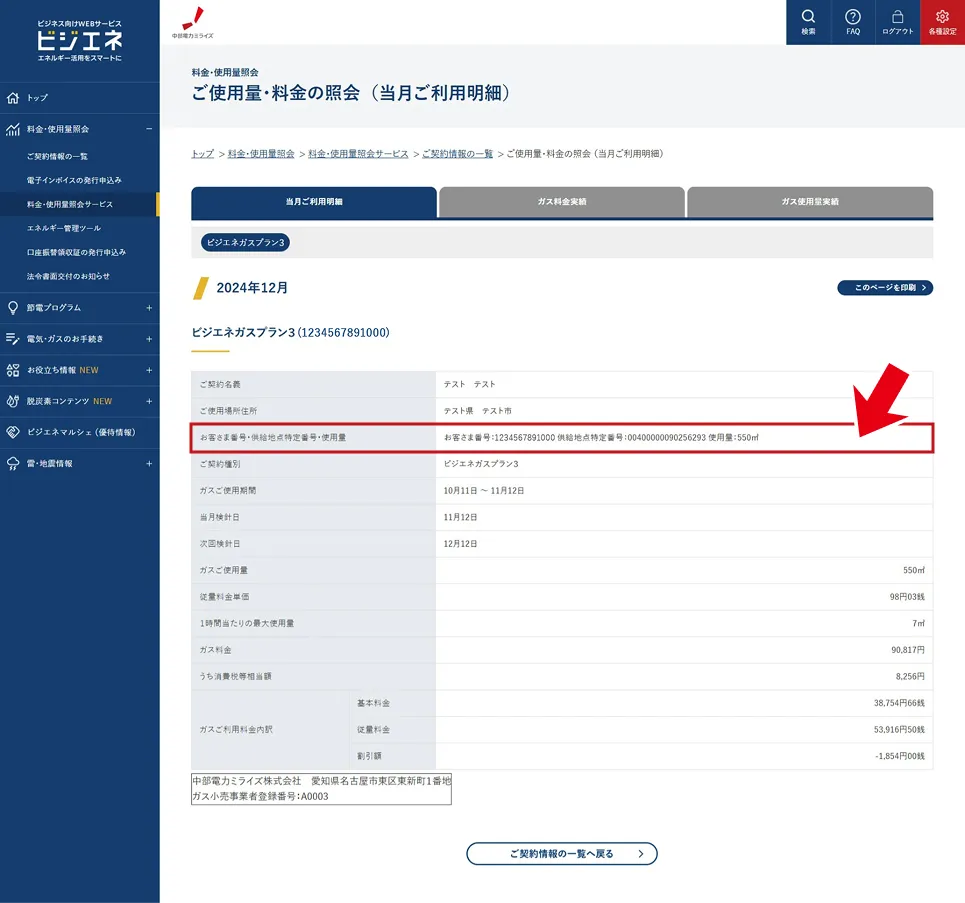965x903 pixels.
Task: Collapse the 料金・使用量照会 menu section
Action: [x=149, y=129]
